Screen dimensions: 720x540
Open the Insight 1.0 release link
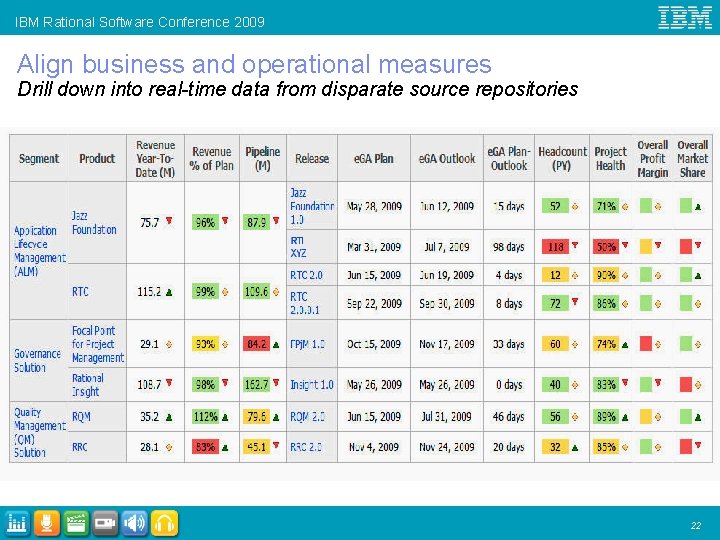coord(312,385)
